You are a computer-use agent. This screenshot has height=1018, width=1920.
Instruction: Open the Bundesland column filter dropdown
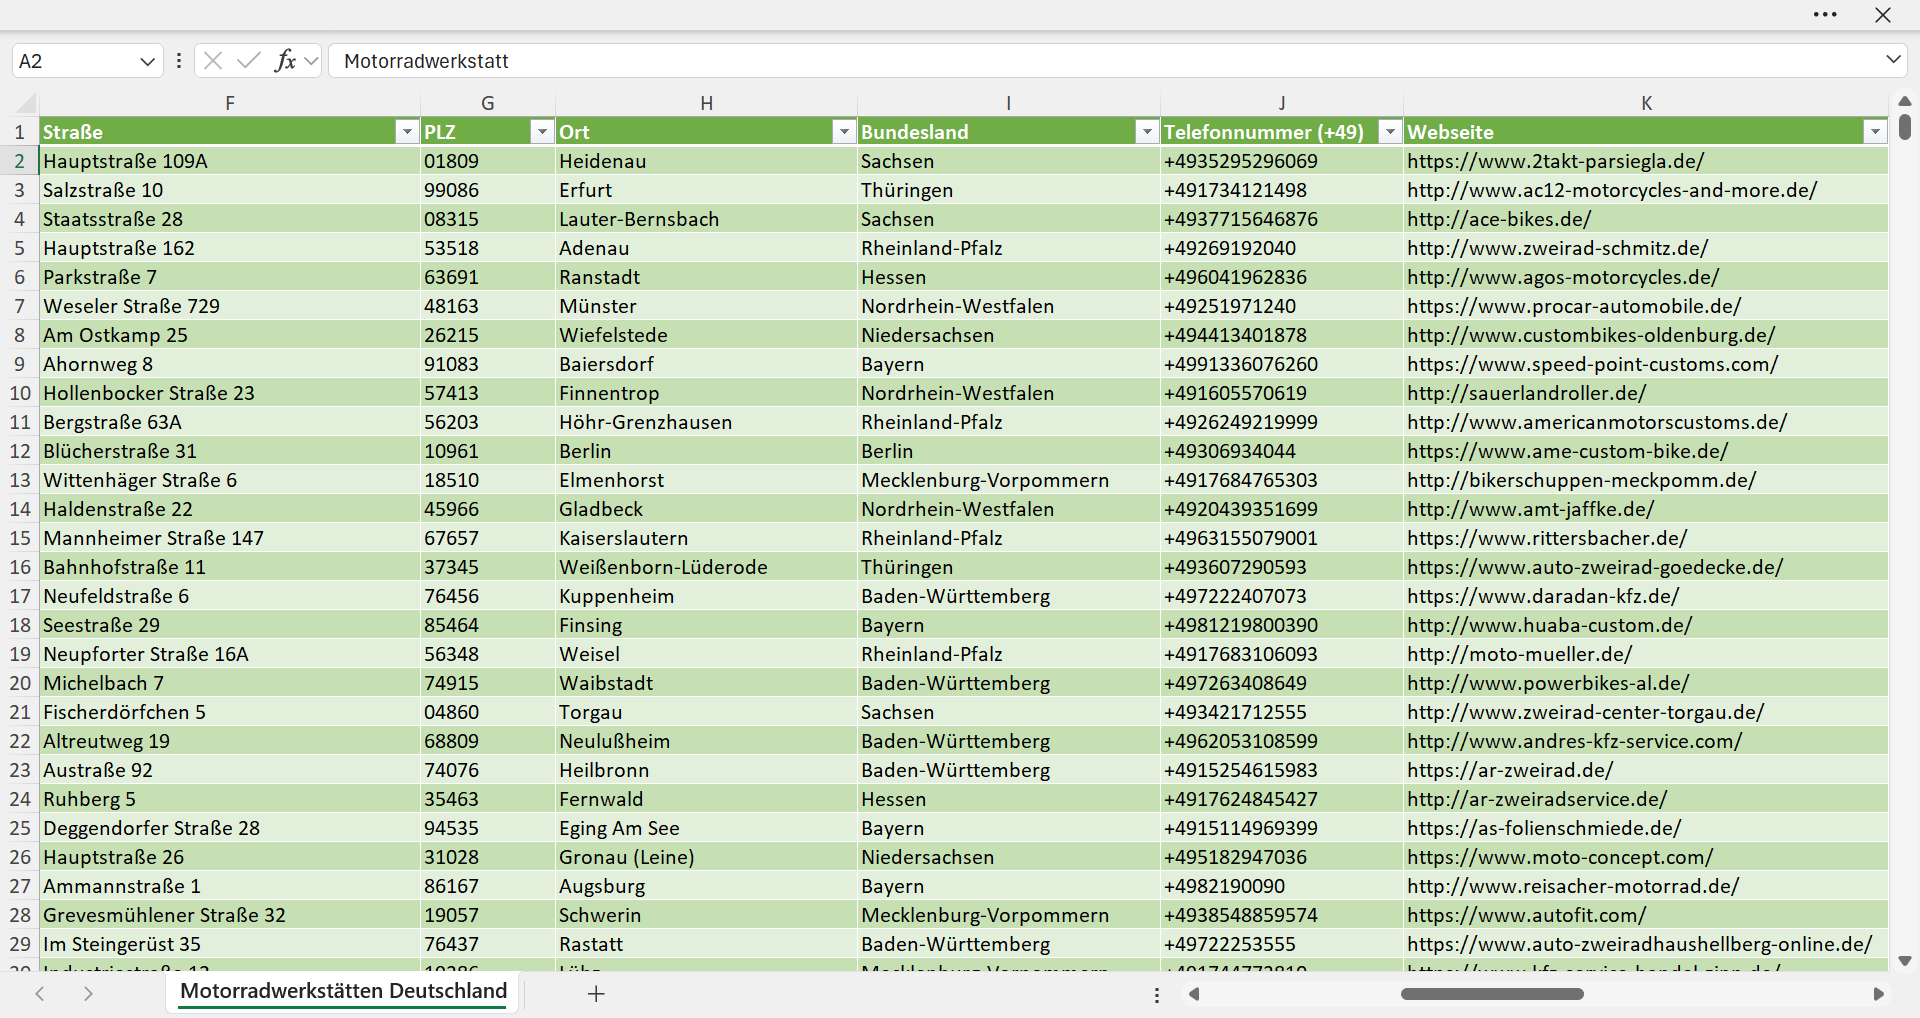pos(1147,132)
